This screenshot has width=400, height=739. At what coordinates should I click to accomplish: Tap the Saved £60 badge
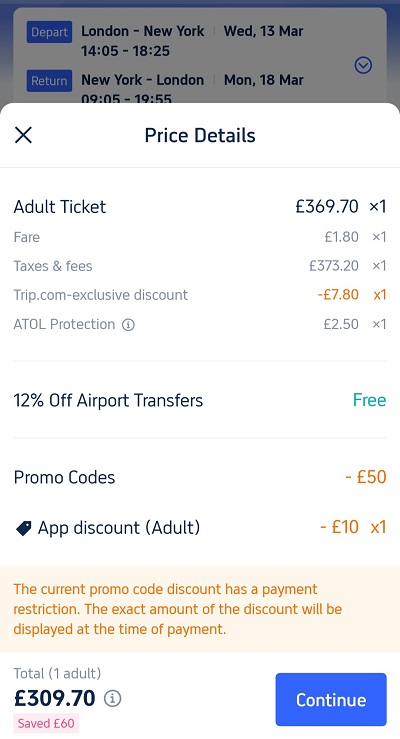[x=46, y=723]
